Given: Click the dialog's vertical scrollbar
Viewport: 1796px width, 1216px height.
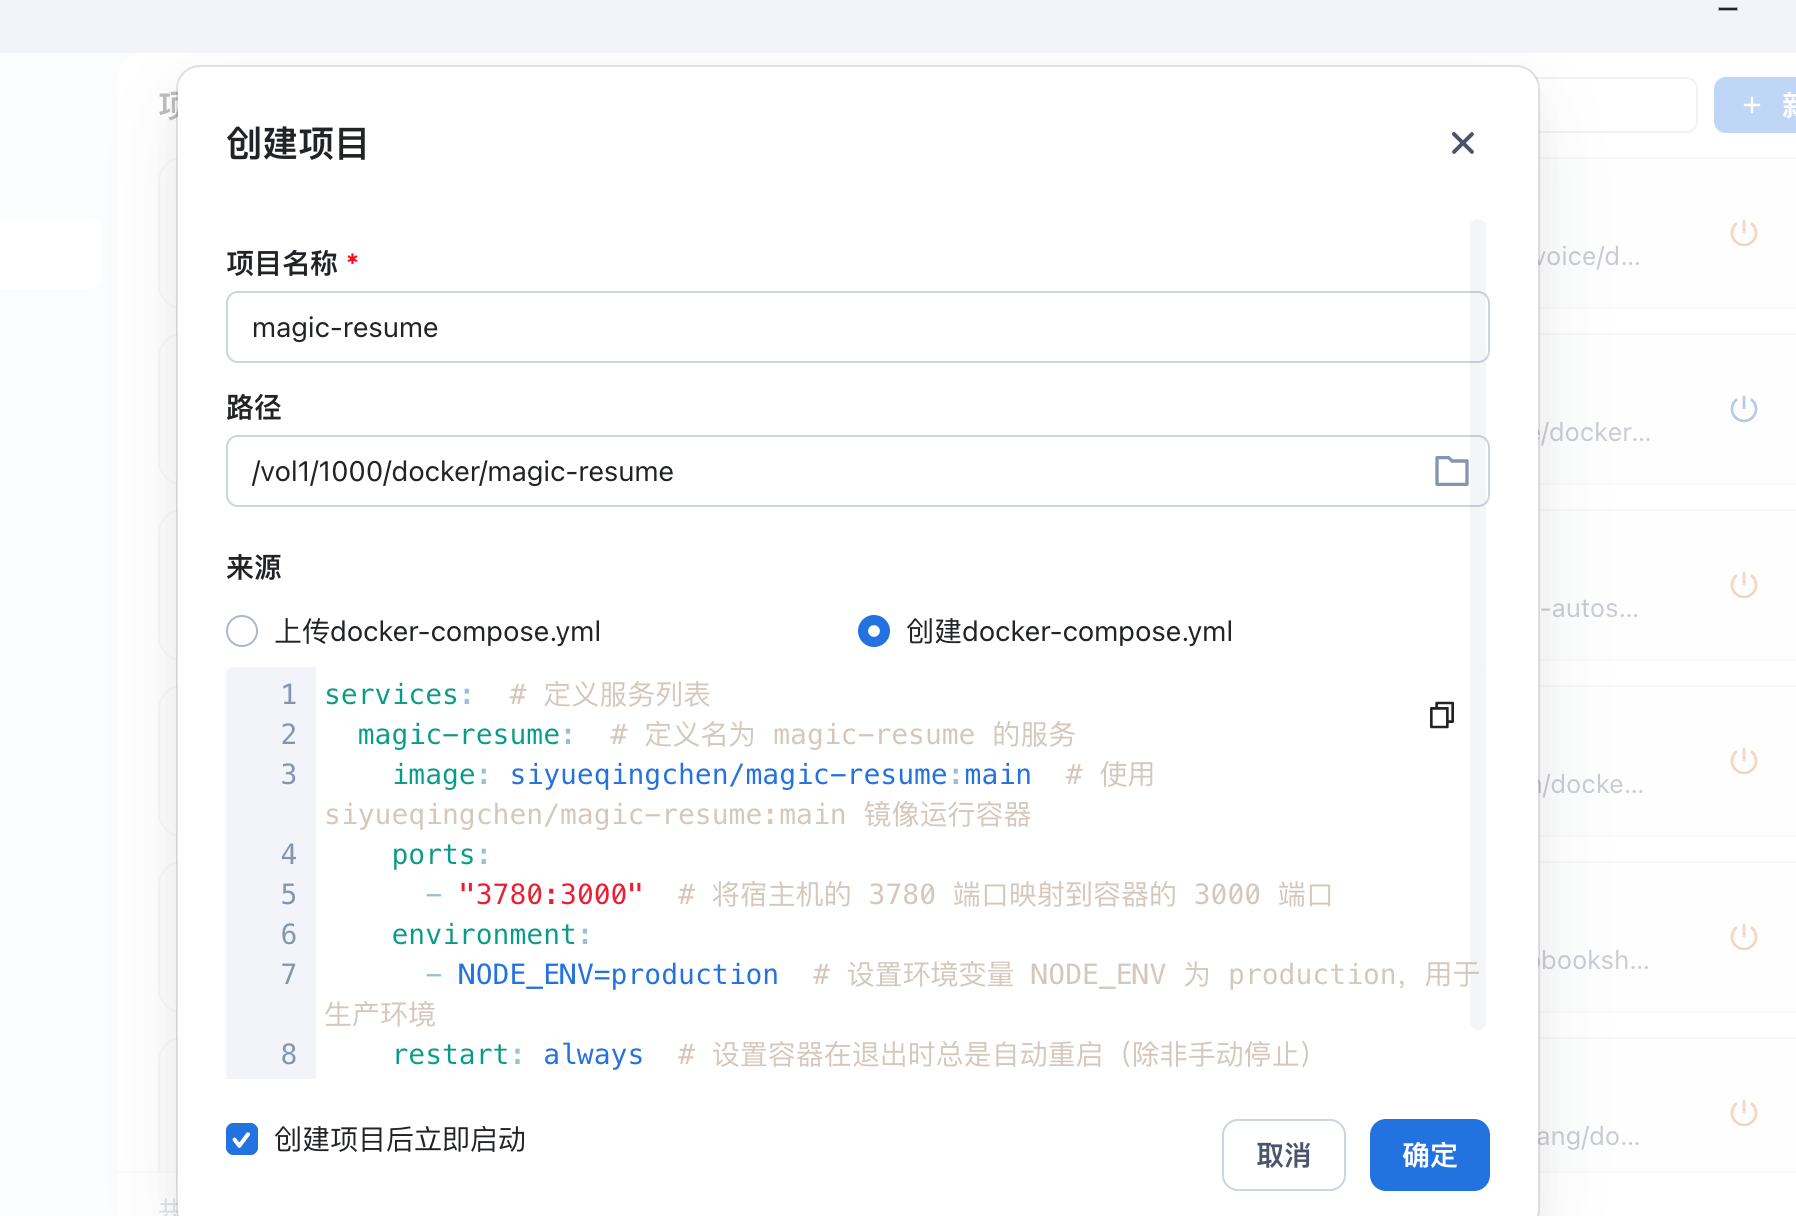Looking at the screenshot, I should tap(1477, 620).
